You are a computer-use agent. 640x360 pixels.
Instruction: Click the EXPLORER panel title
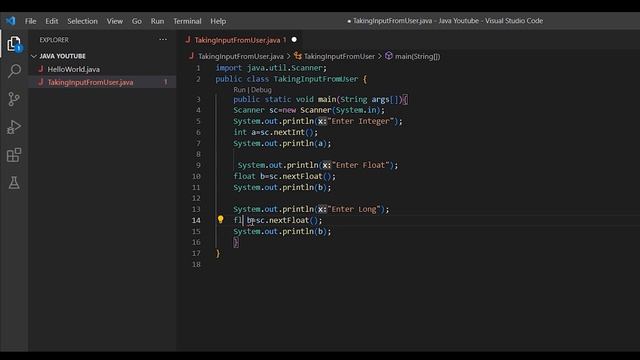(54, 40)
